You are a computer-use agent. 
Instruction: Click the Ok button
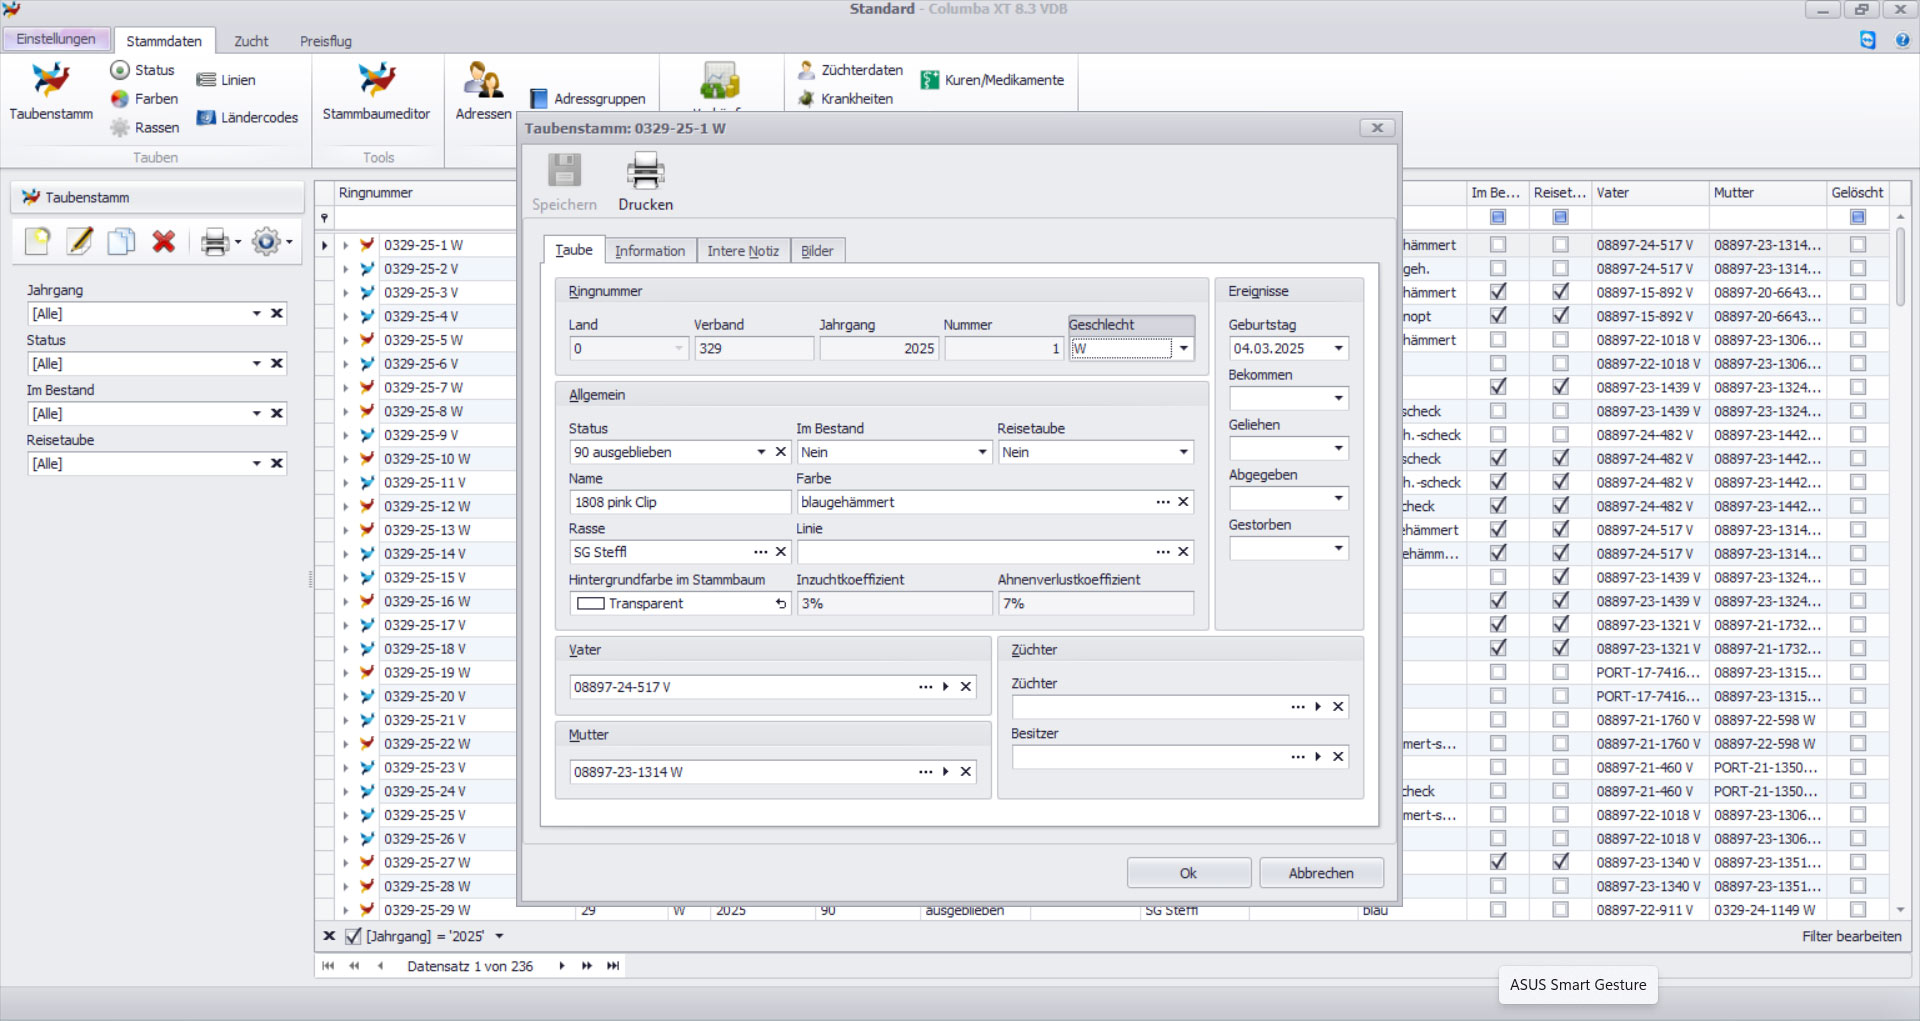[1188, 873]
